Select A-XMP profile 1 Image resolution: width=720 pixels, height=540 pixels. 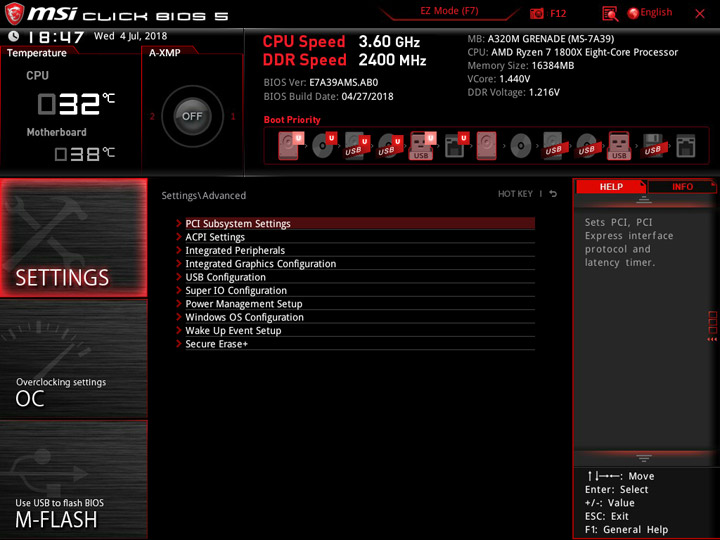pyautogui.click(x=233, y=116)
